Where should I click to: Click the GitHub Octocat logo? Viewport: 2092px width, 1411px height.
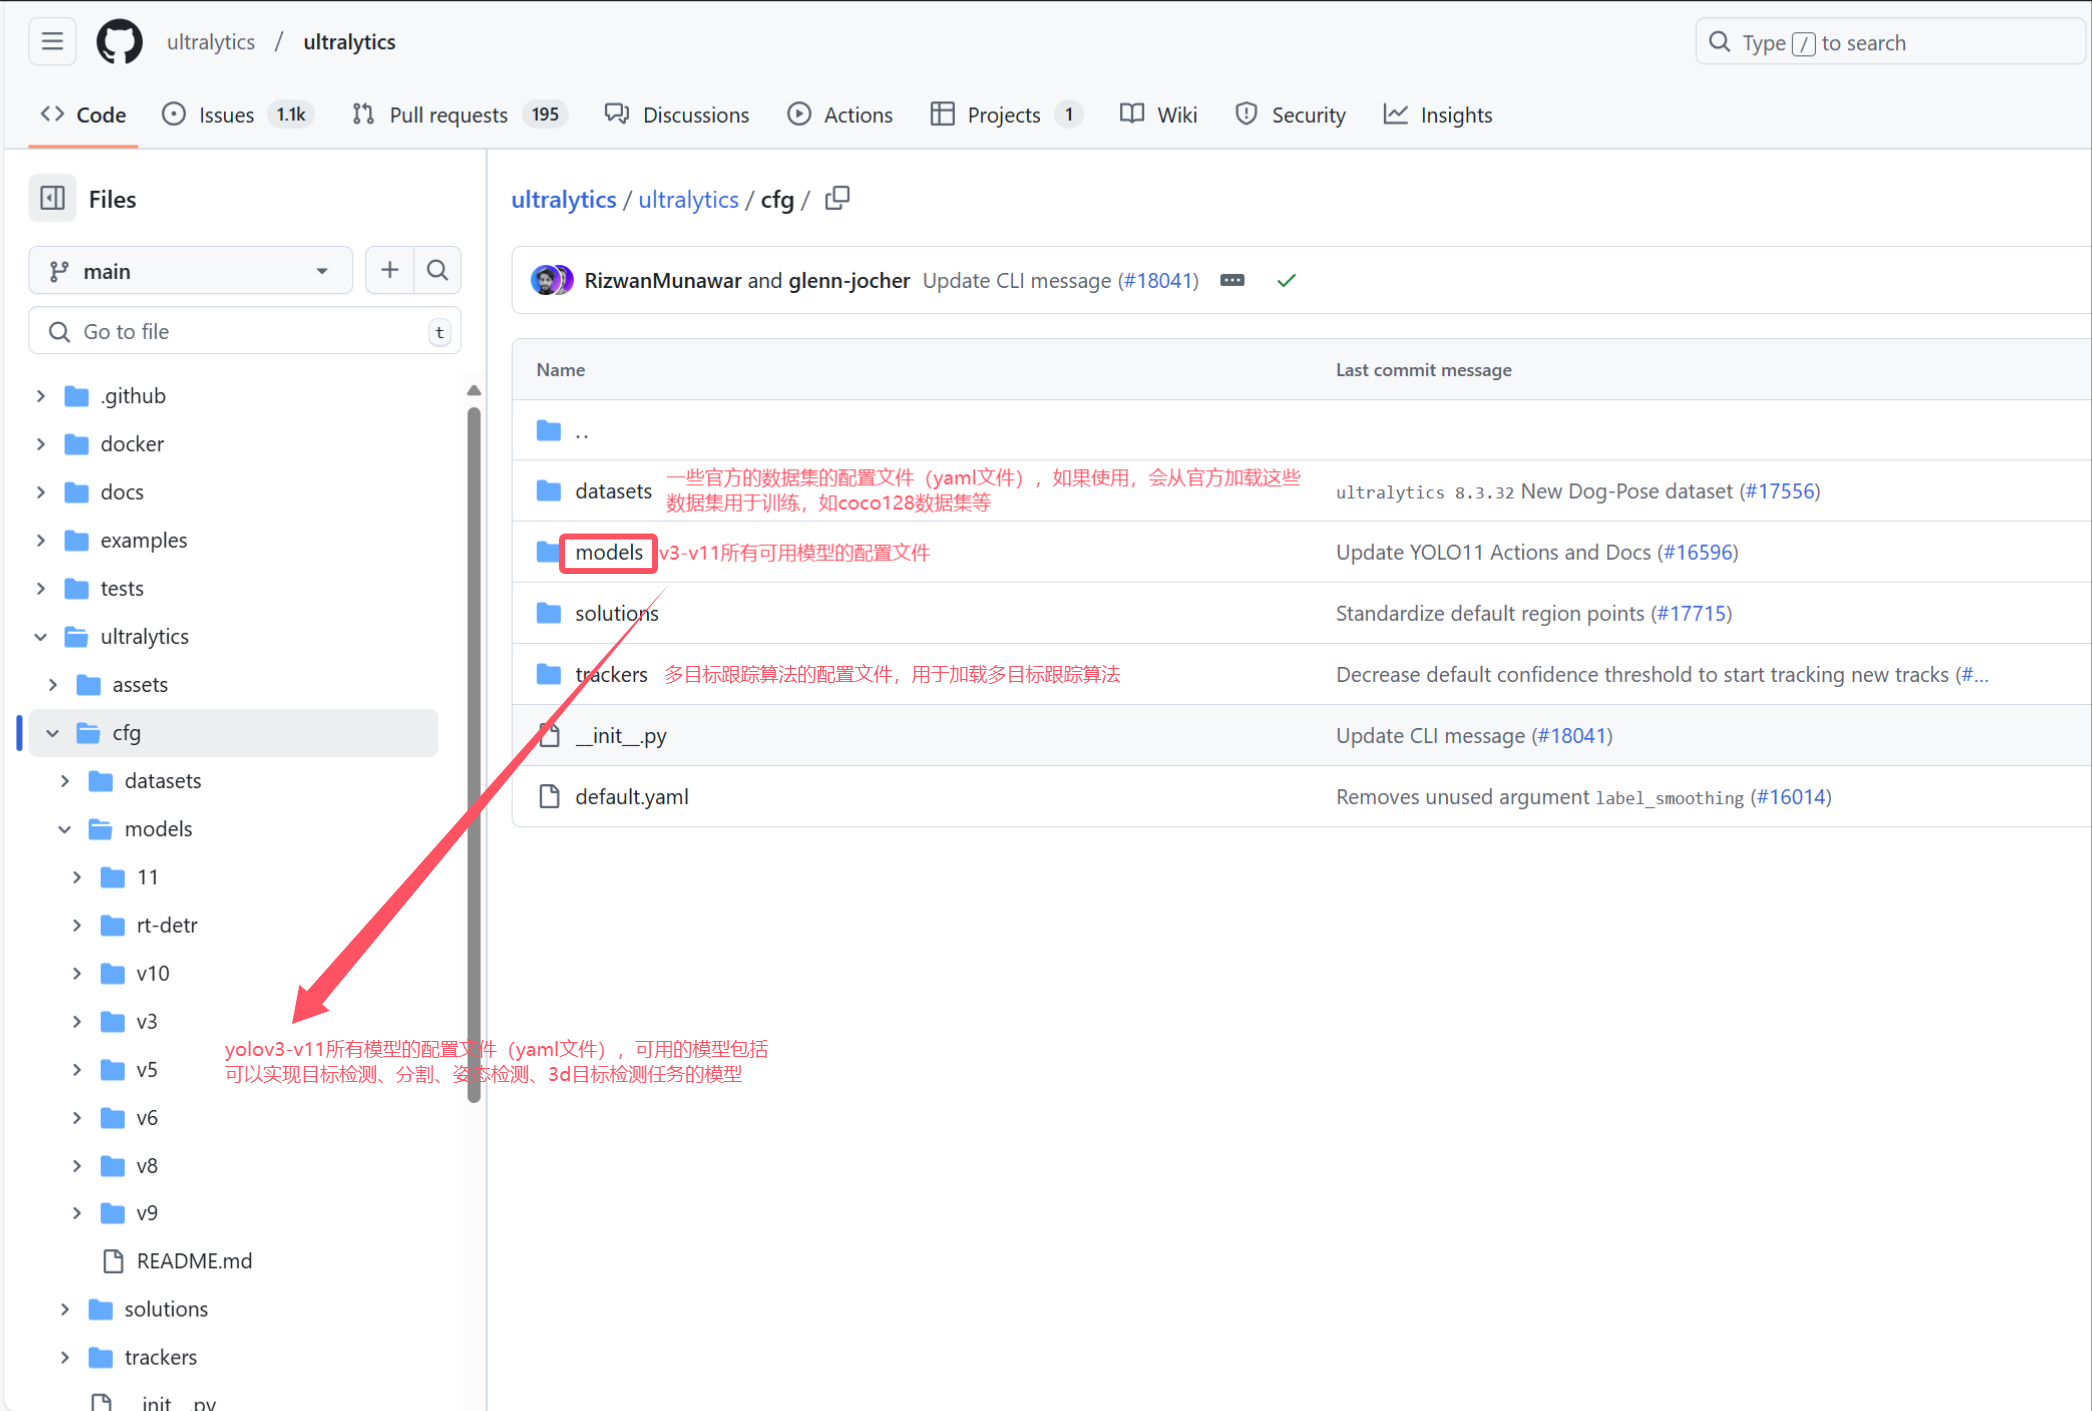(119, 42)
